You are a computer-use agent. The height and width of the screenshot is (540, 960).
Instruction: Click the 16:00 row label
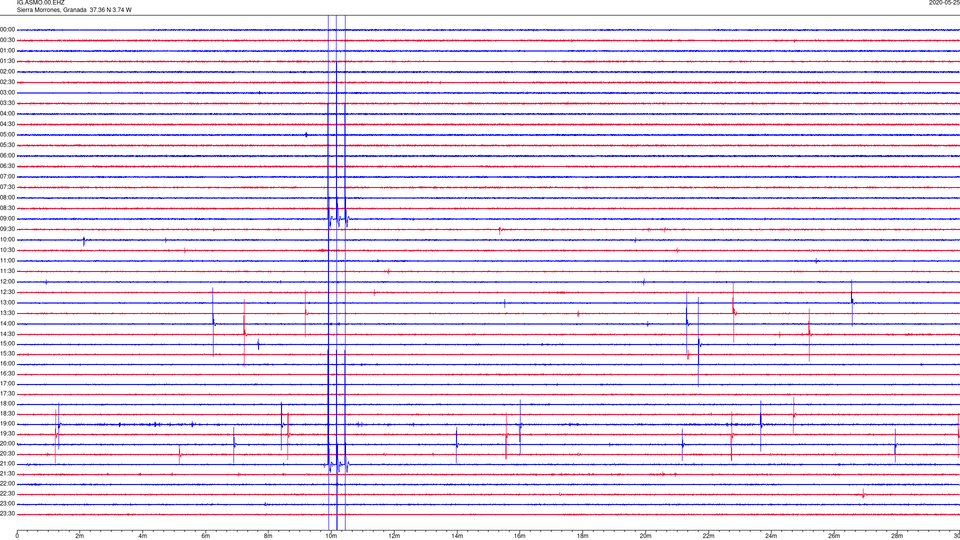pos(7,364)
